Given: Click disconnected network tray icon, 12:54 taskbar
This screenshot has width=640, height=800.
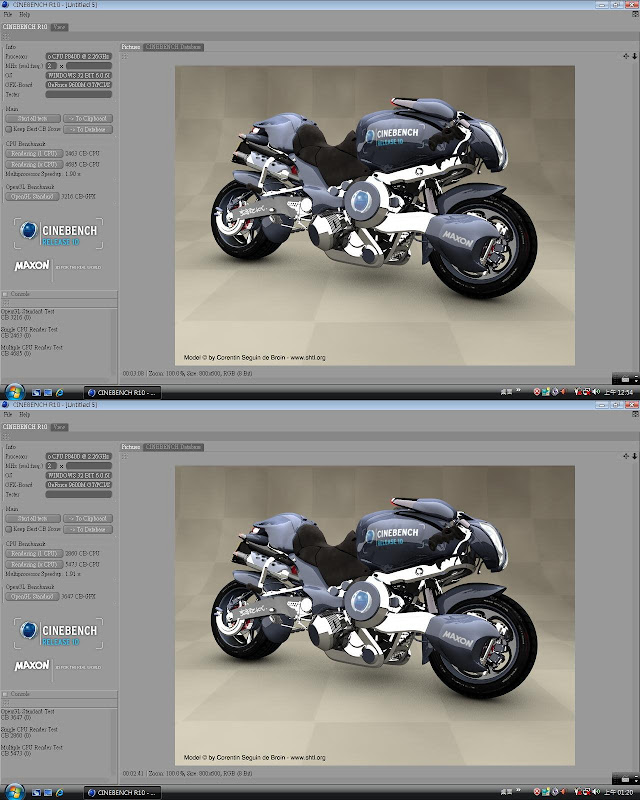Looking at the screenshot, I should pos(586,392).
